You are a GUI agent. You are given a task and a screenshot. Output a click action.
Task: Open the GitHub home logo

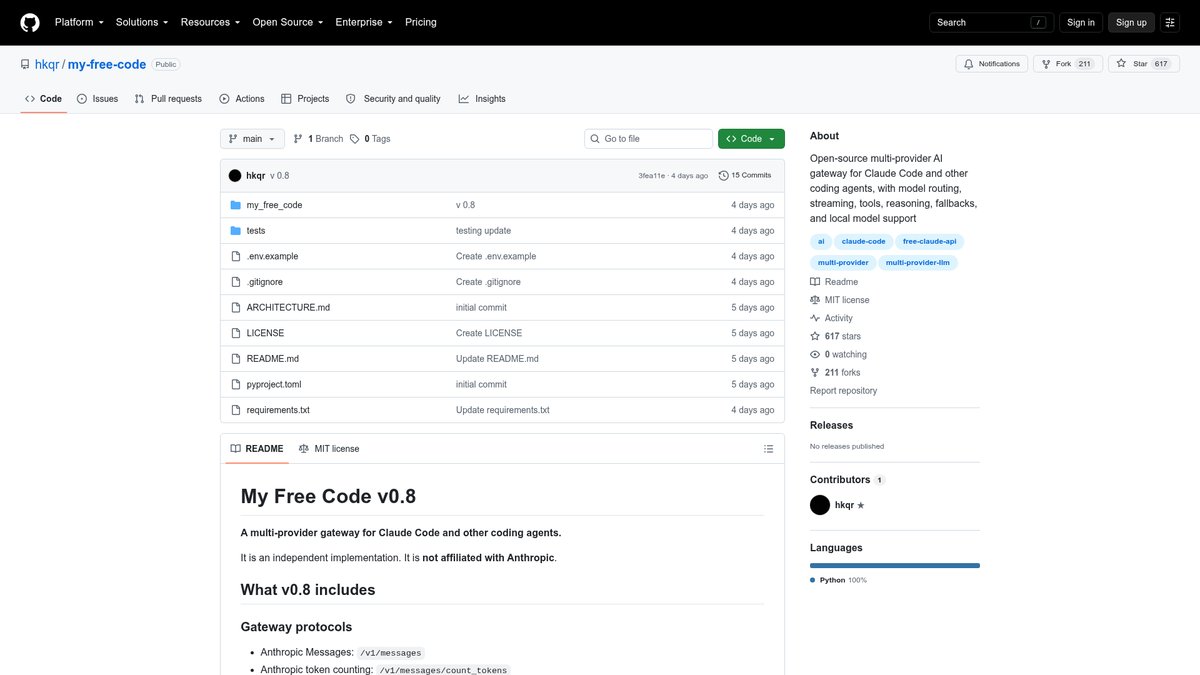pyautogui.click(x=30, y=22)
